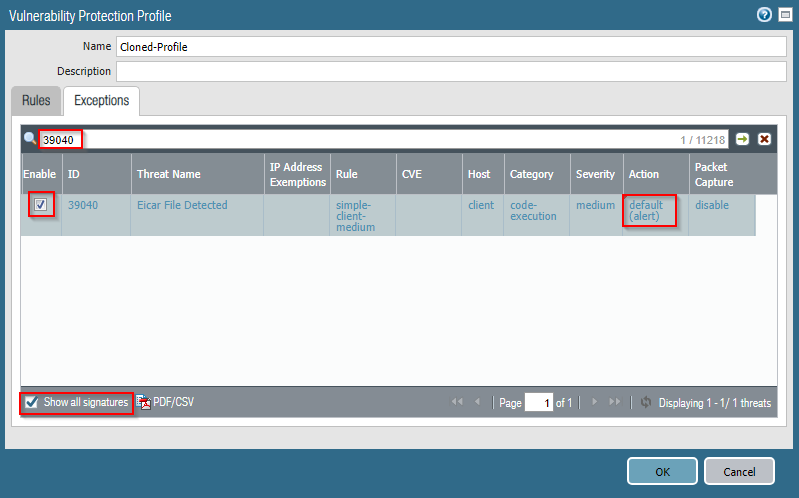Viewport: 799px width, 498px height.
Task: Open the help icon in title bar
Action: click(x=764, y=14)
